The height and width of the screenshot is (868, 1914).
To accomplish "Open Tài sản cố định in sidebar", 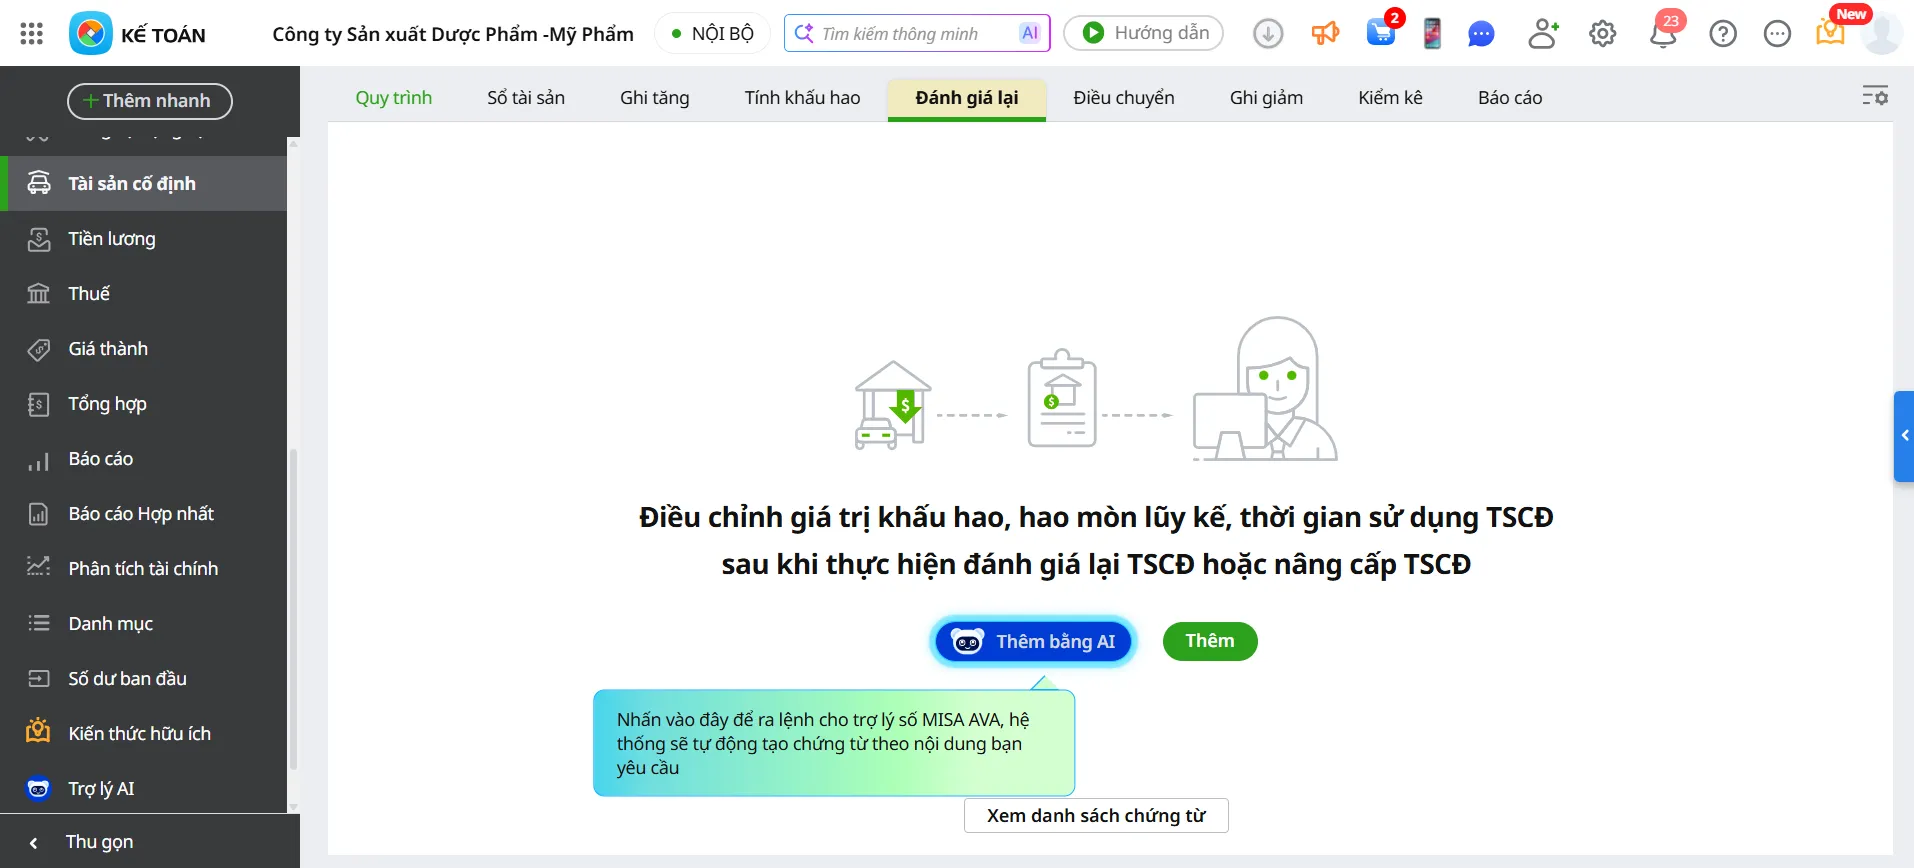I will [x=144, y=183].
